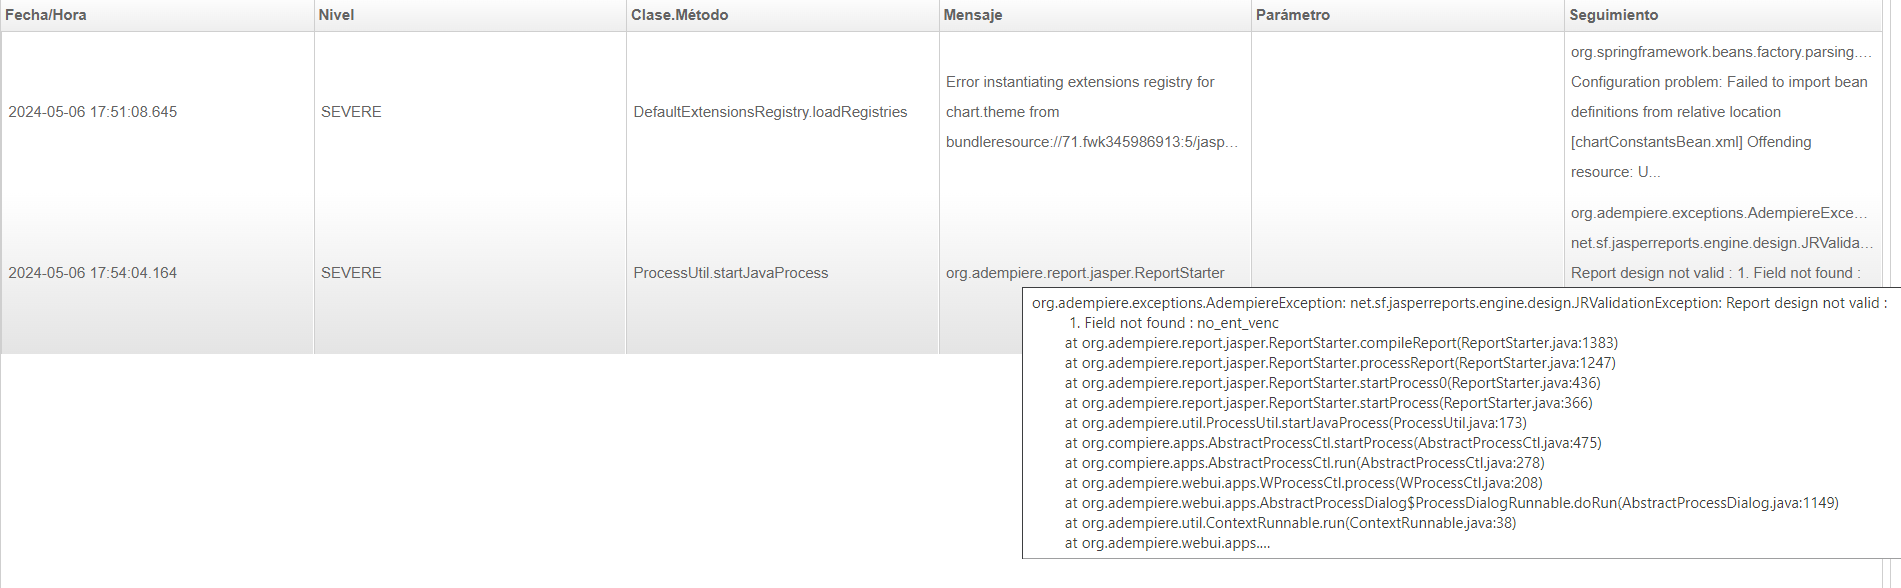Click the Mensaje column header
Screen dimensions: 1901x588
[972, 15]
